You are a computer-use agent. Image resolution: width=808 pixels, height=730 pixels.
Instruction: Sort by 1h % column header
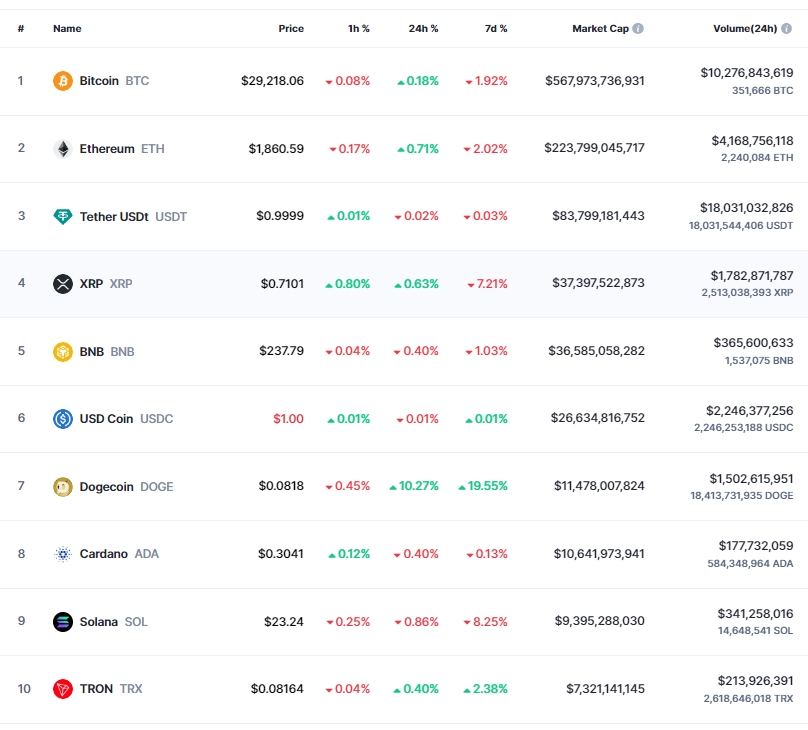tap(359, 28)
